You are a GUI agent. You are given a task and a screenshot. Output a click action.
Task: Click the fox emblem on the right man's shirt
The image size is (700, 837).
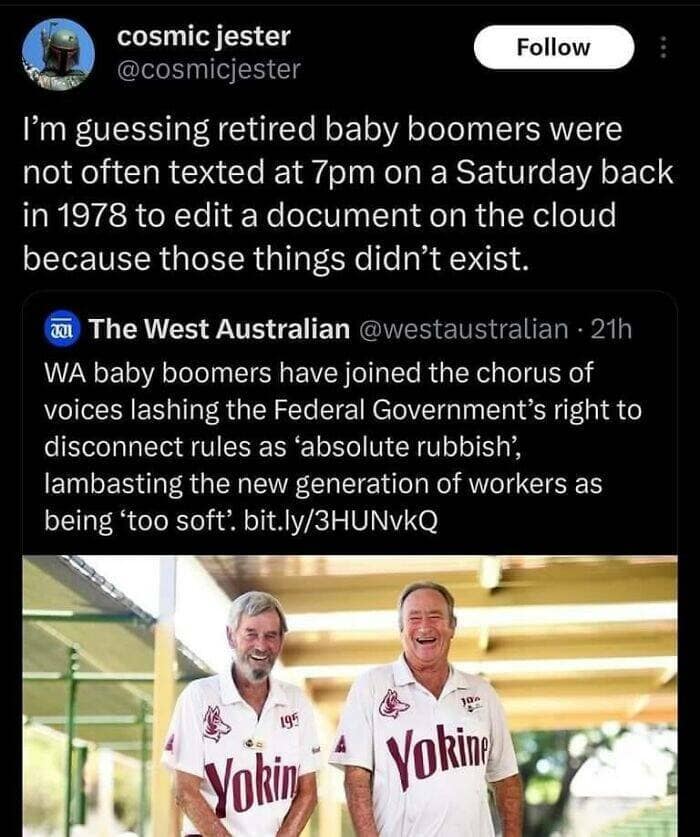tap(394, 703)
